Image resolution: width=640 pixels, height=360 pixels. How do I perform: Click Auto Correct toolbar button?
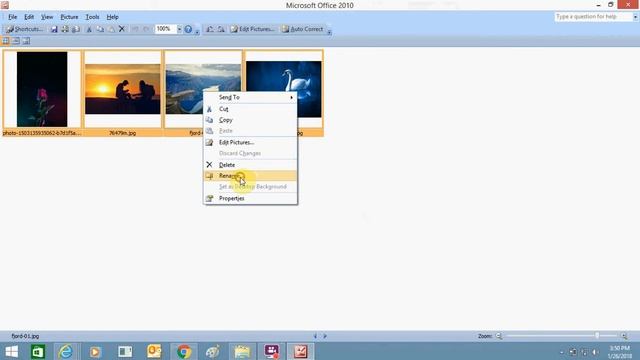point(302,29)
